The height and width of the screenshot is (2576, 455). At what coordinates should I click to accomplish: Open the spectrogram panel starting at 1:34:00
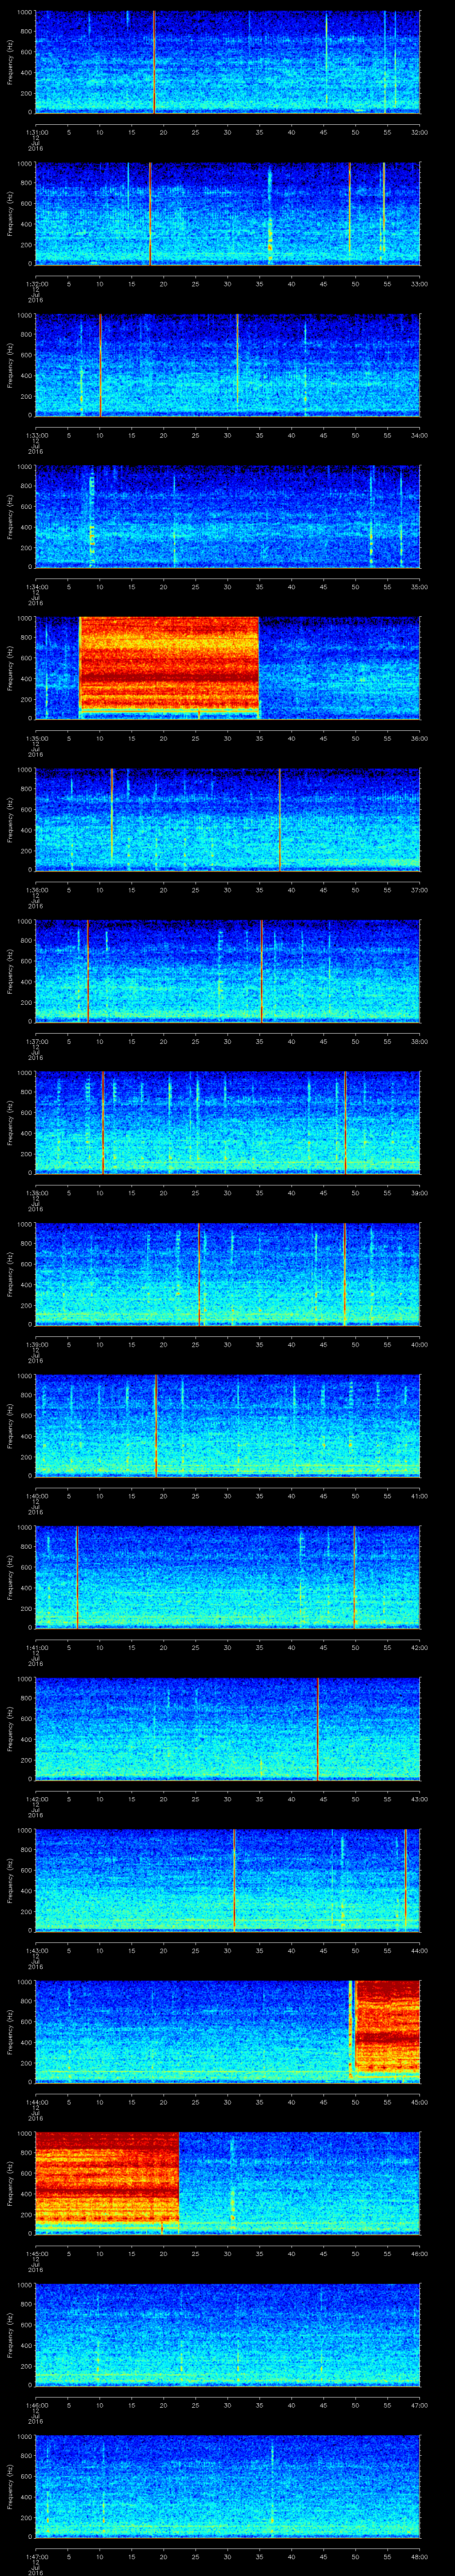228,517
